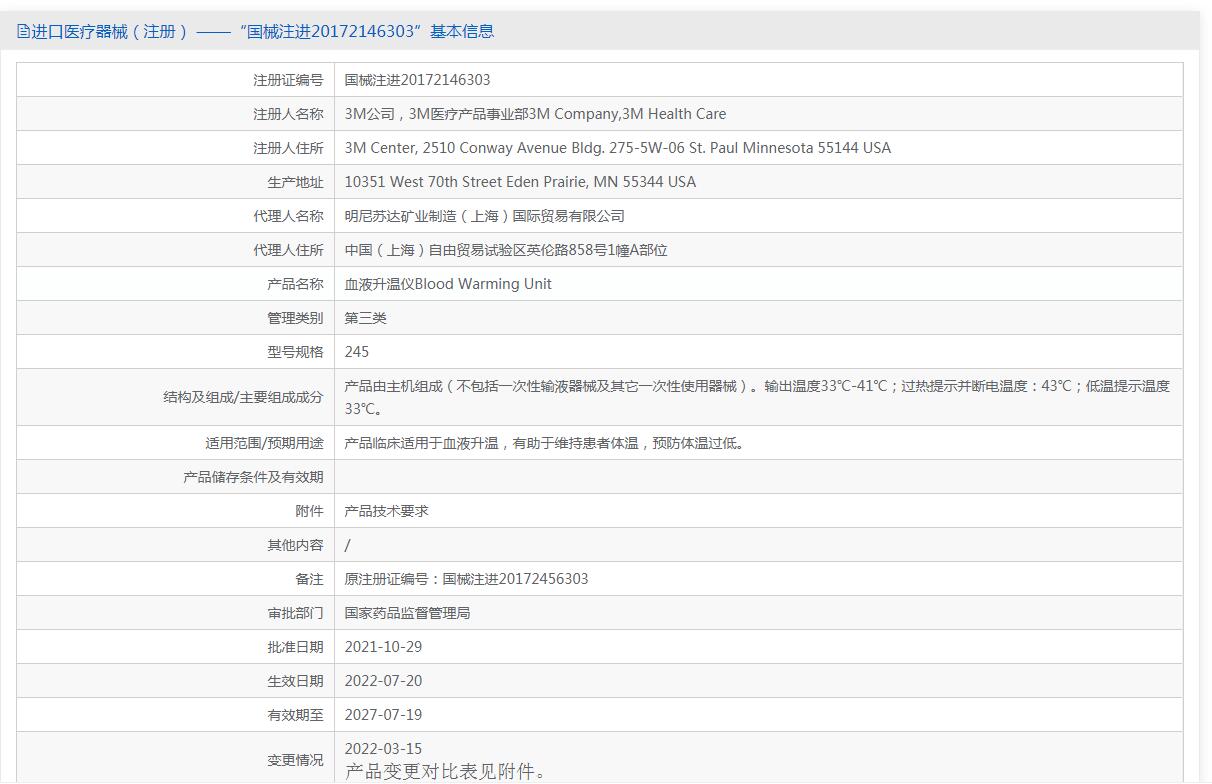Select the 原注册证编号：国械注进20172456303 remark
1212x784 pixels.
pos(467,579)
